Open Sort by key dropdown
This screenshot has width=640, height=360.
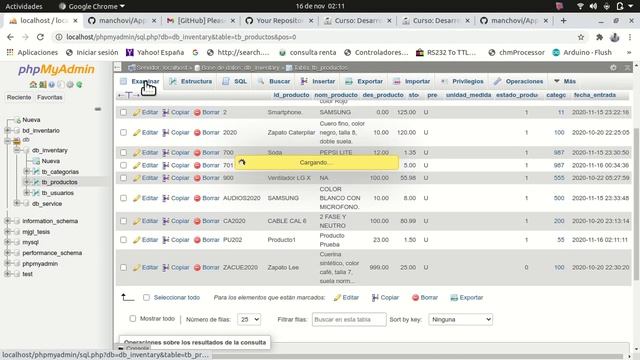460,319
